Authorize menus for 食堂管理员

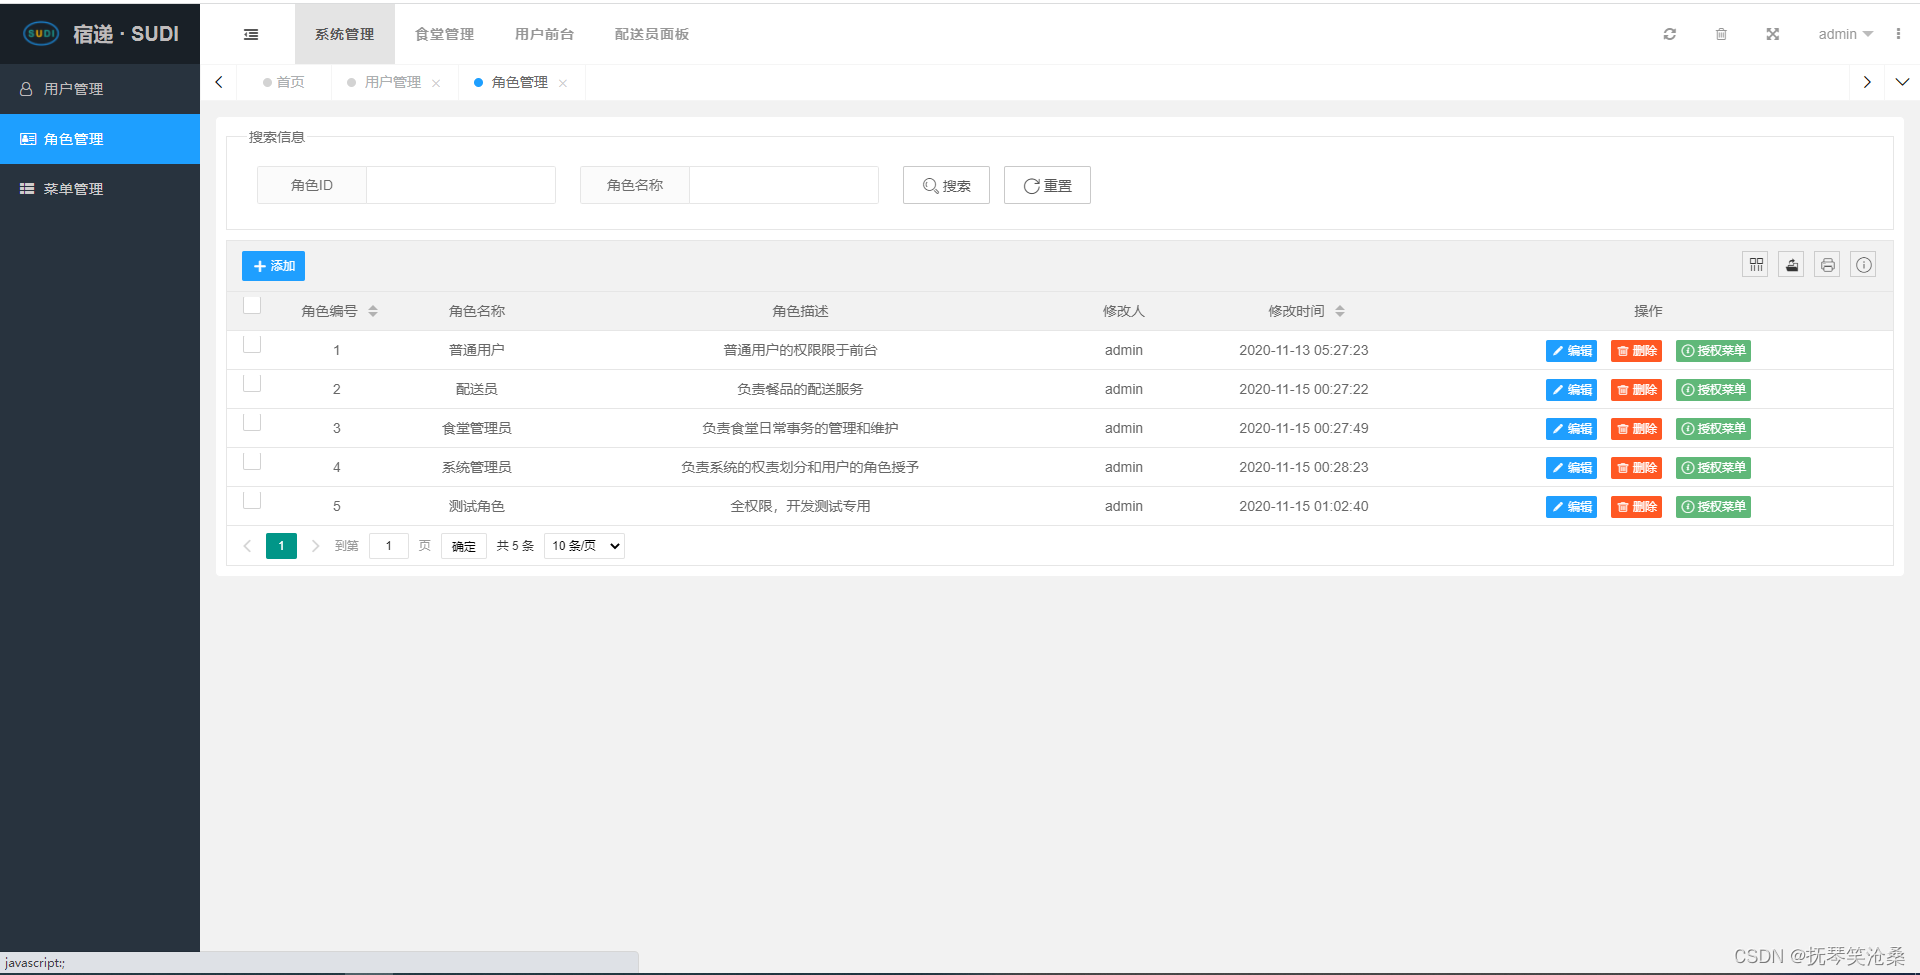click(x=1713, y=429)
